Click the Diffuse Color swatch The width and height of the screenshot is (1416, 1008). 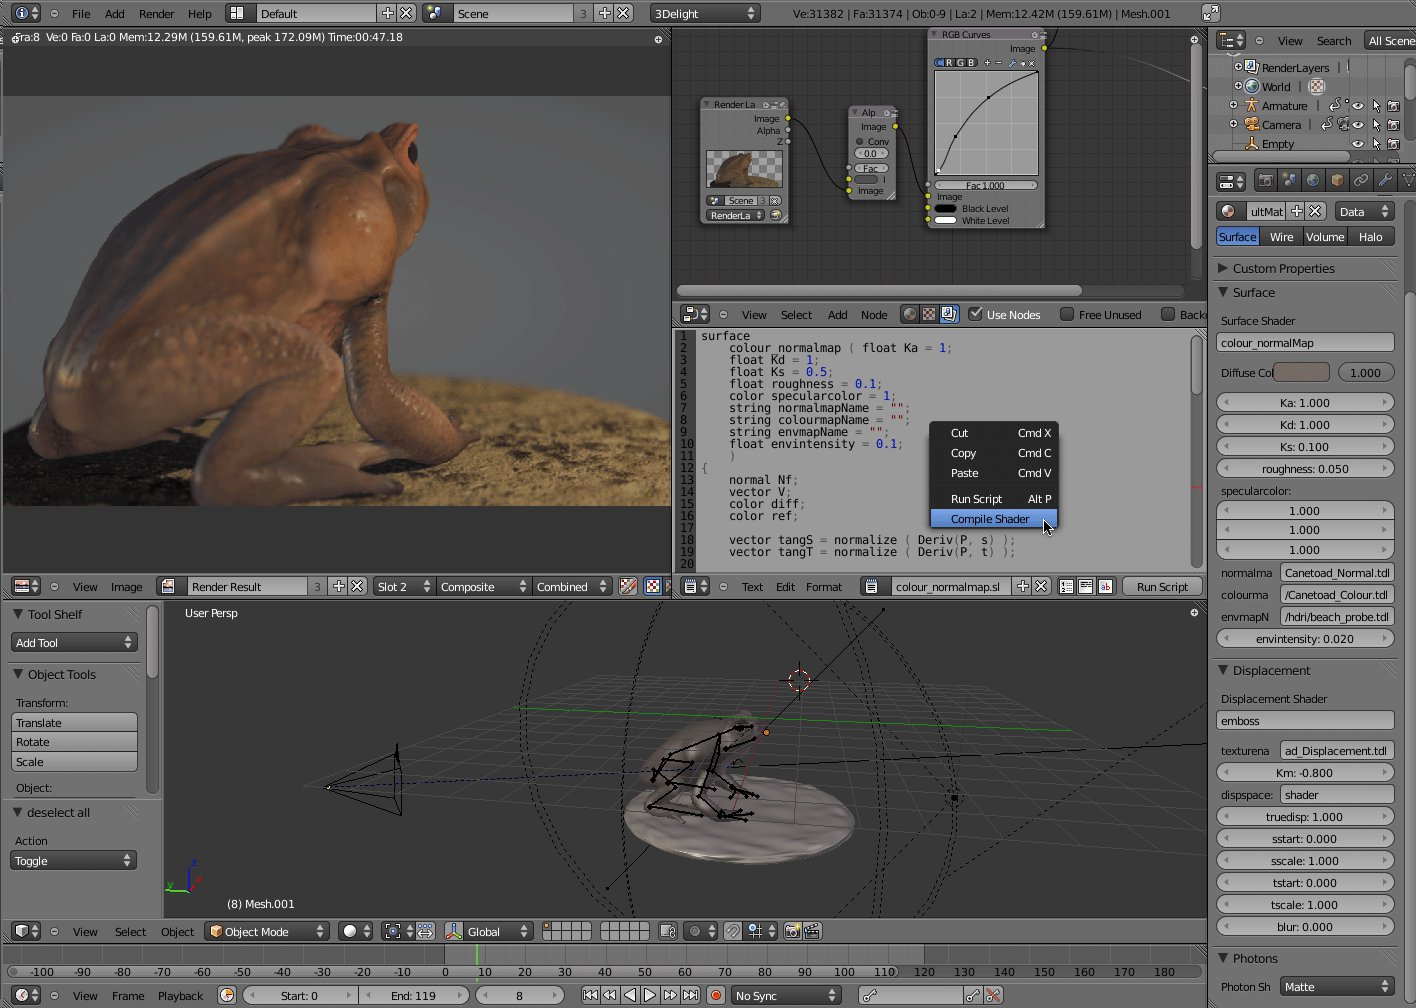[1302, 372]
